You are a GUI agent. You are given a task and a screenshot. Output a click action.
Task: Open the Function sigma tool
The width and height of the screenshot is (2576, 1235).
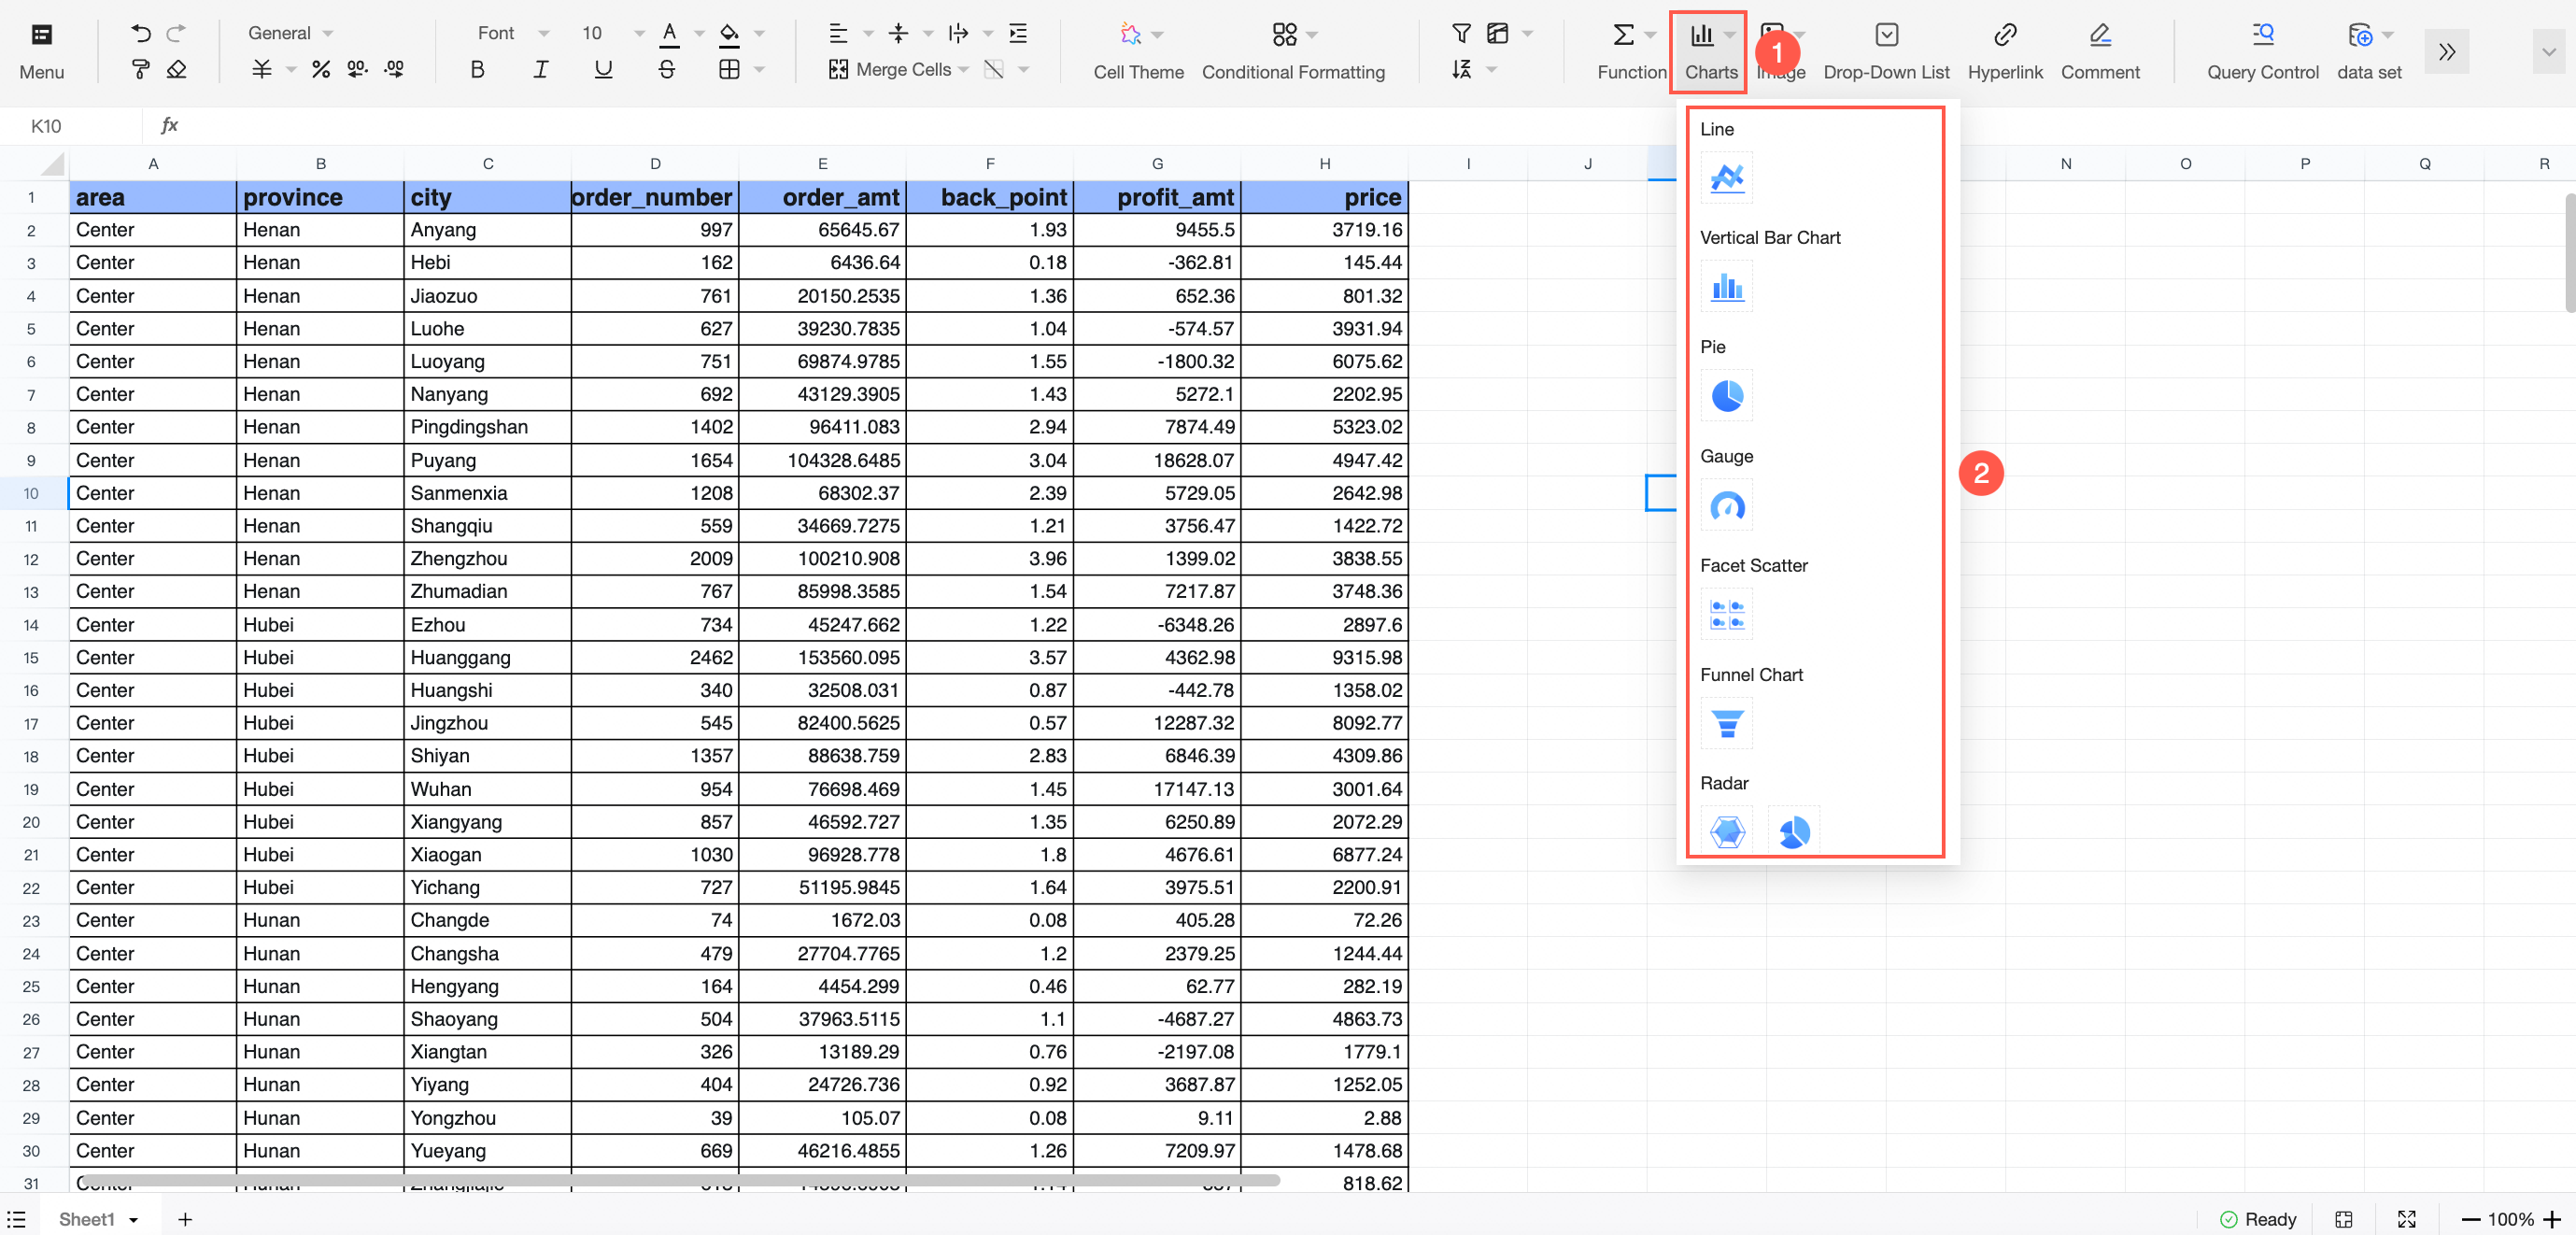pyautogui.click(x=1624, y=35)
